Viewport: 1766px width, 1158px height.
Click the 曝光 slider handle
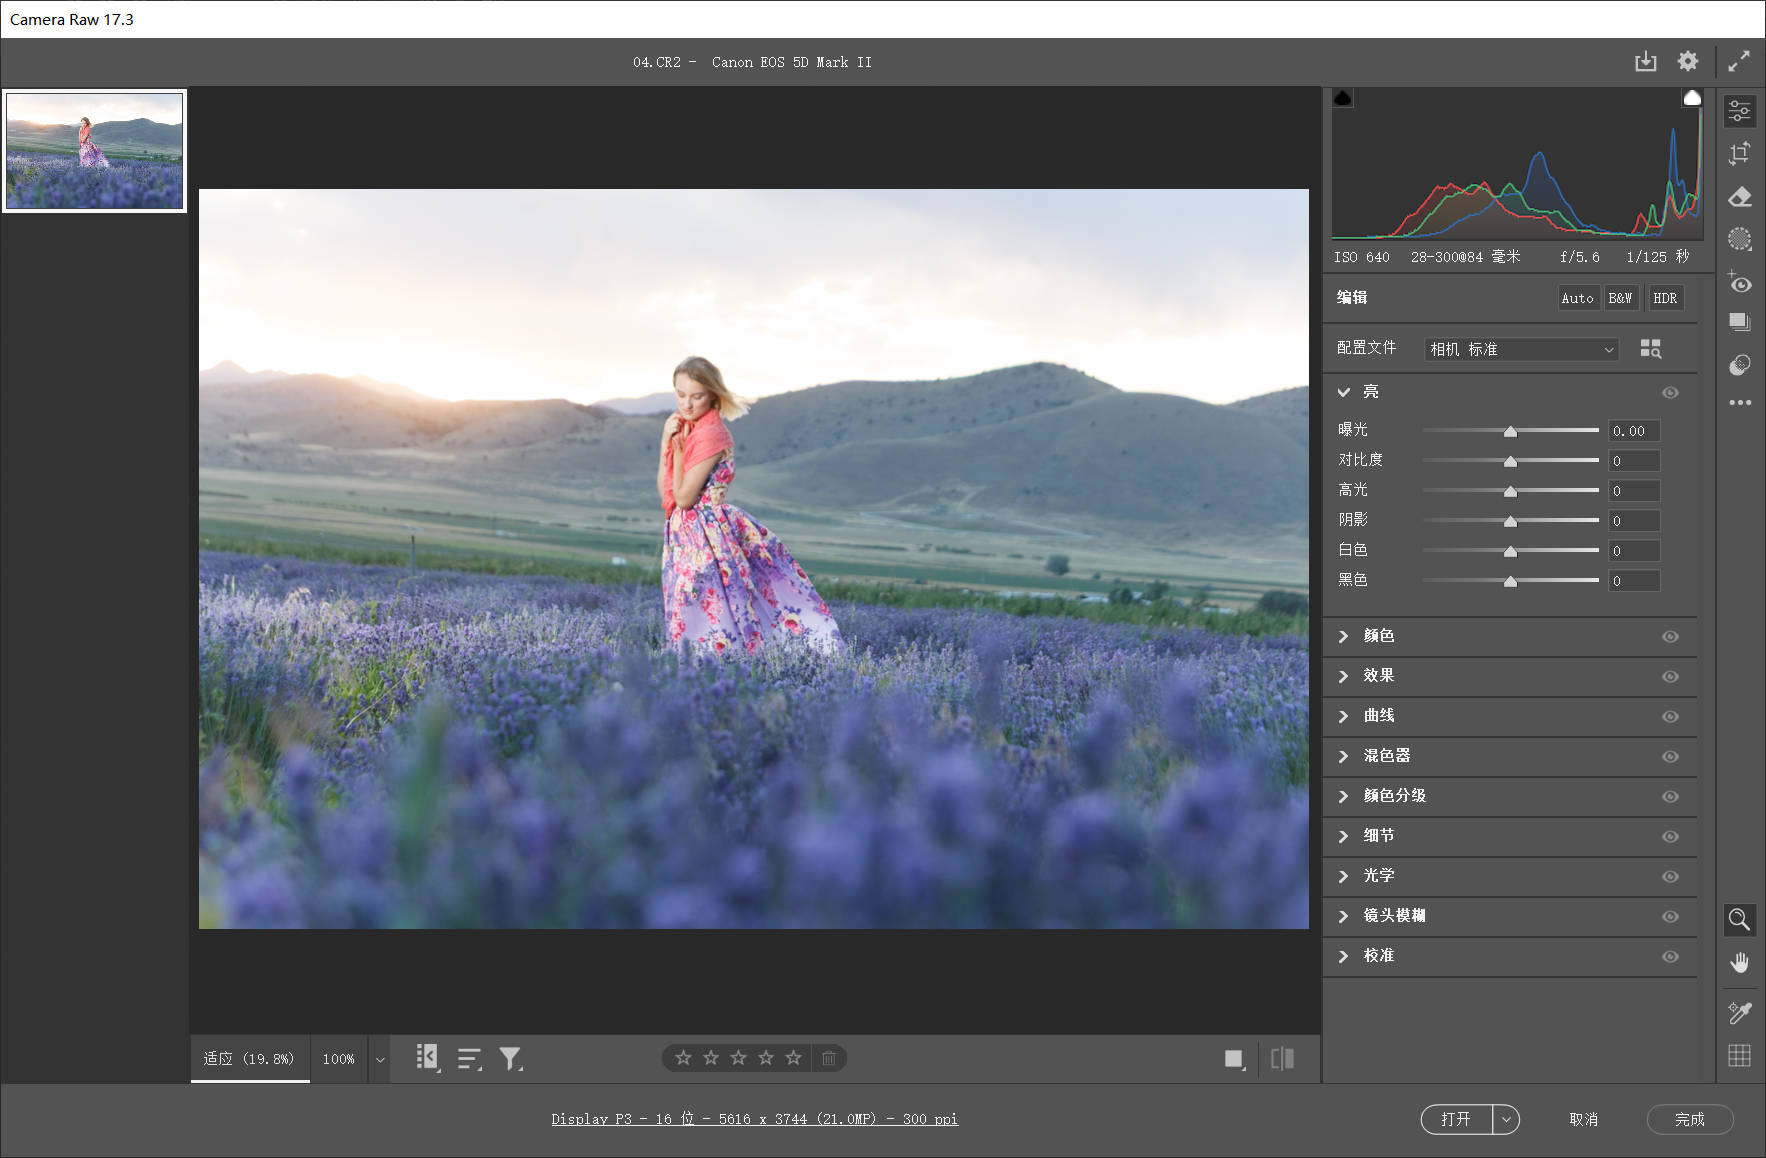tap(1510, 431)
